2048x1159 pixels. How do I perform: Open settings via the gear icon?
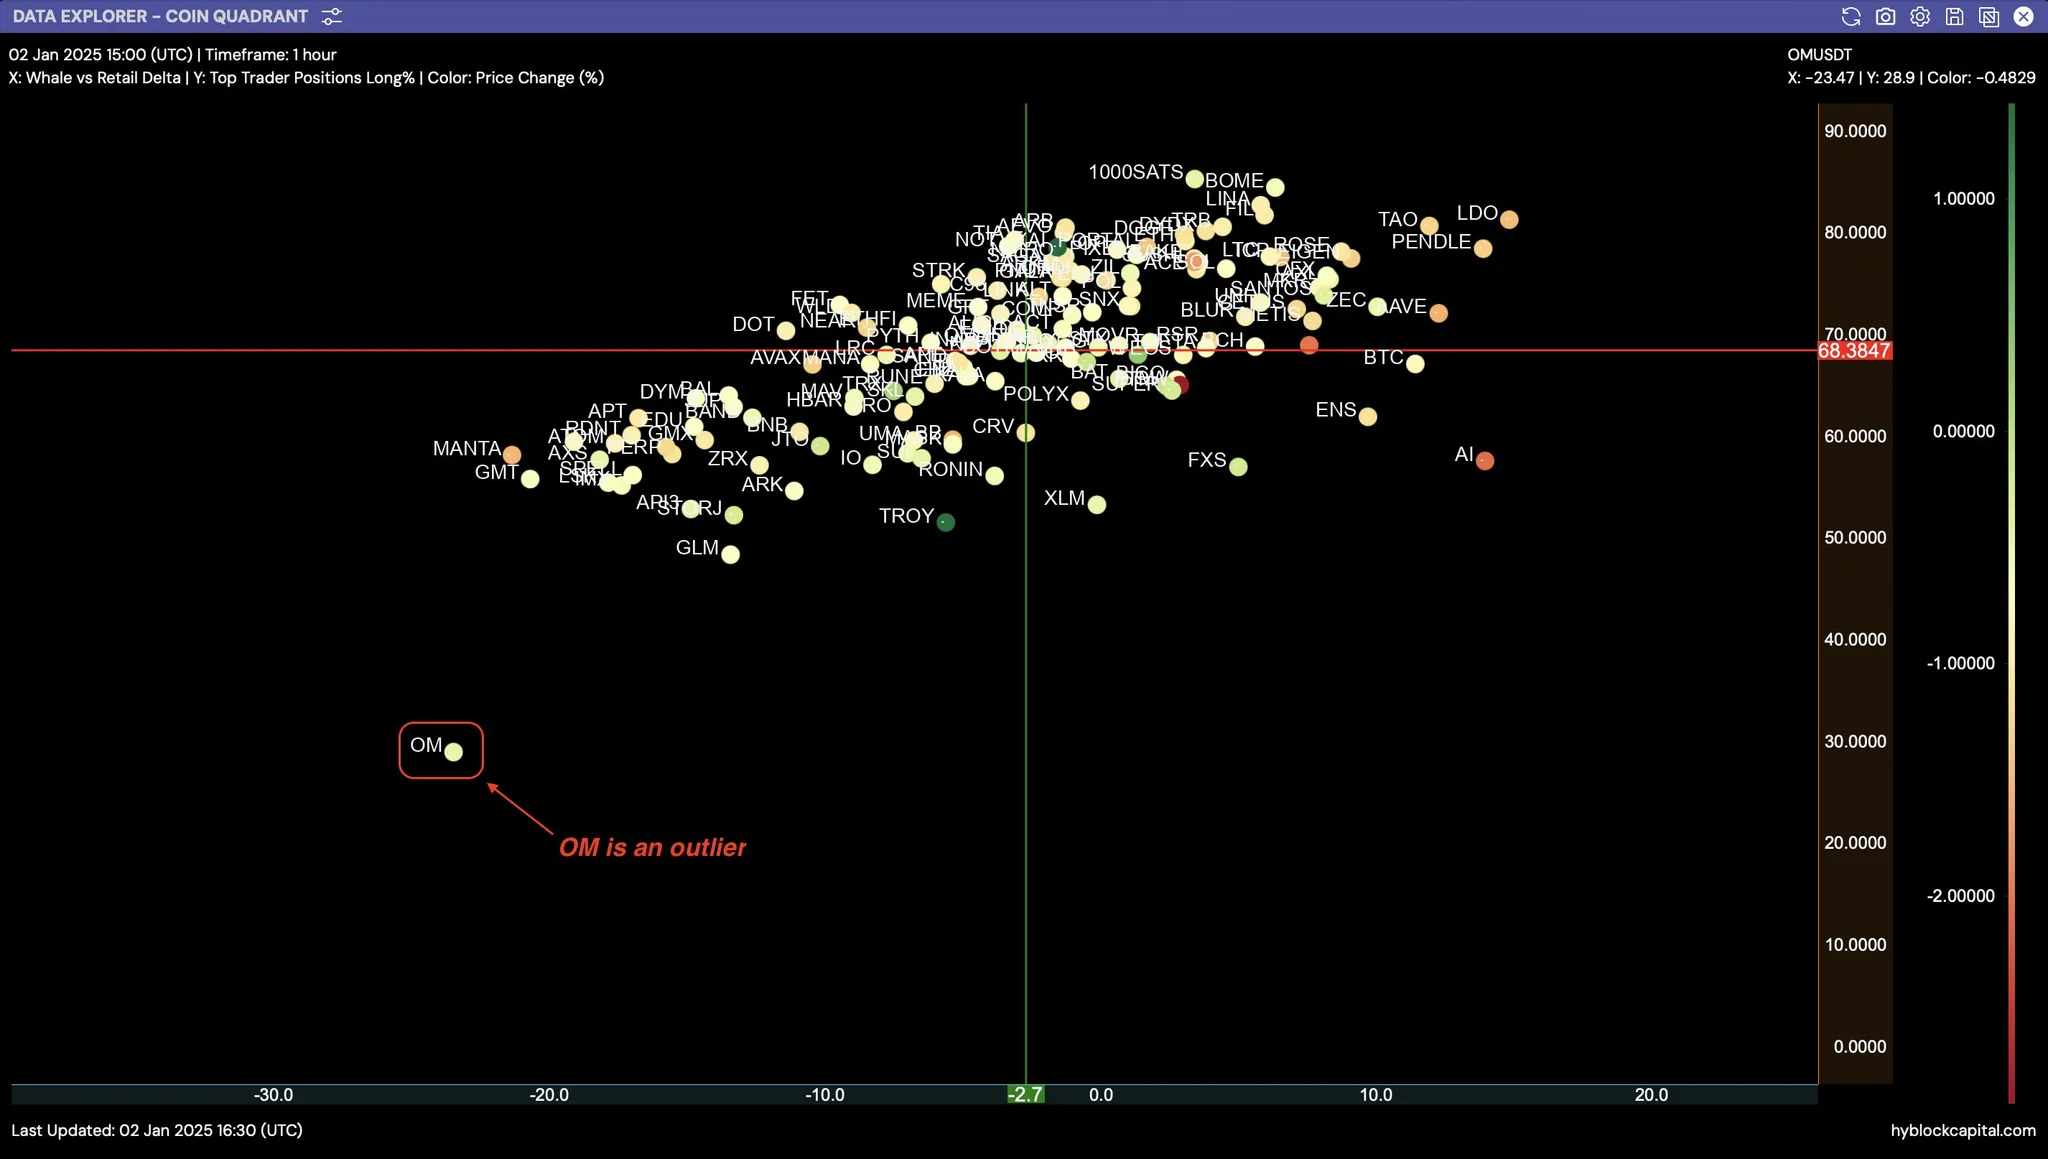[1920, 17]
